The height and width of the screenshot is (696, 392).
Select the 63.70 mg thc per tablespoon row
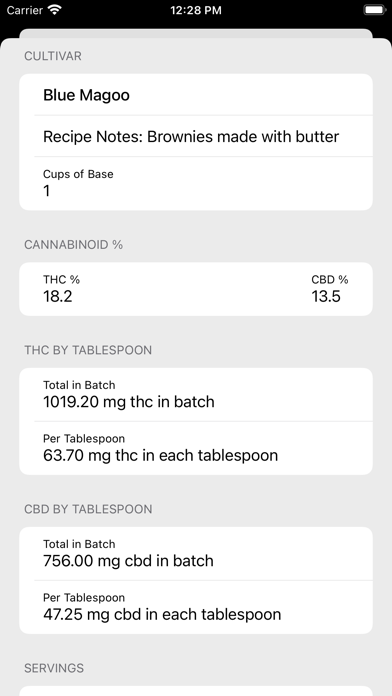196,448
